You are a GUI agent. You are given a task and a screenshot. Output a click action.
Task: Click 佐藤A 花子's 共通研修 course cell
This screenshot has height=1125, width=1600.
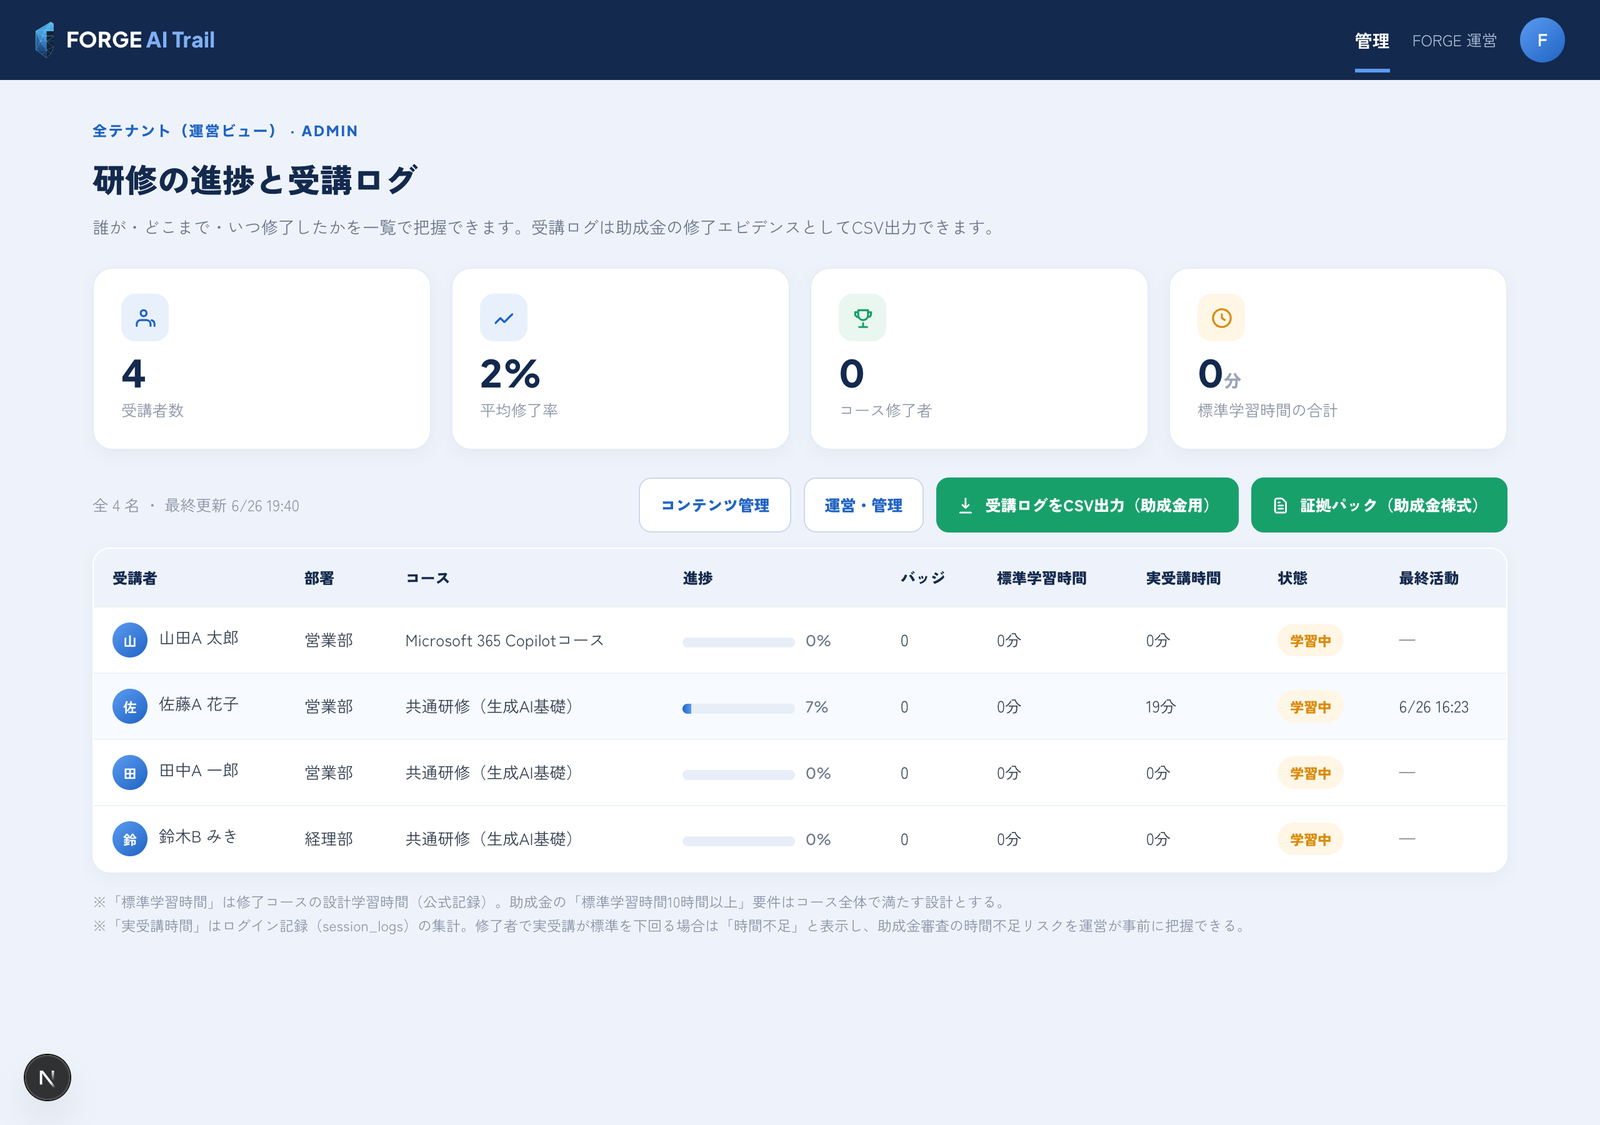pyautogui.click(x=489, y=706)
